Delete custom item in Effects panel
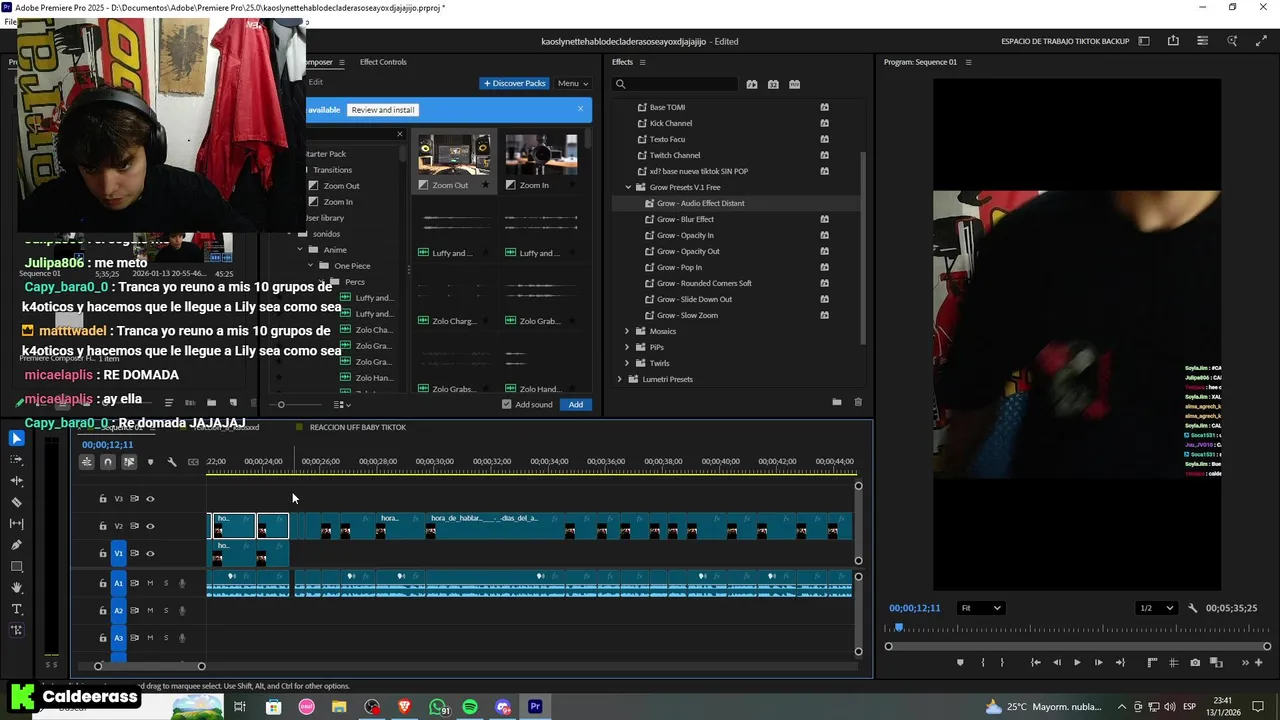Viewport: 1280px width, 720px height. click(x=858, y=402)
